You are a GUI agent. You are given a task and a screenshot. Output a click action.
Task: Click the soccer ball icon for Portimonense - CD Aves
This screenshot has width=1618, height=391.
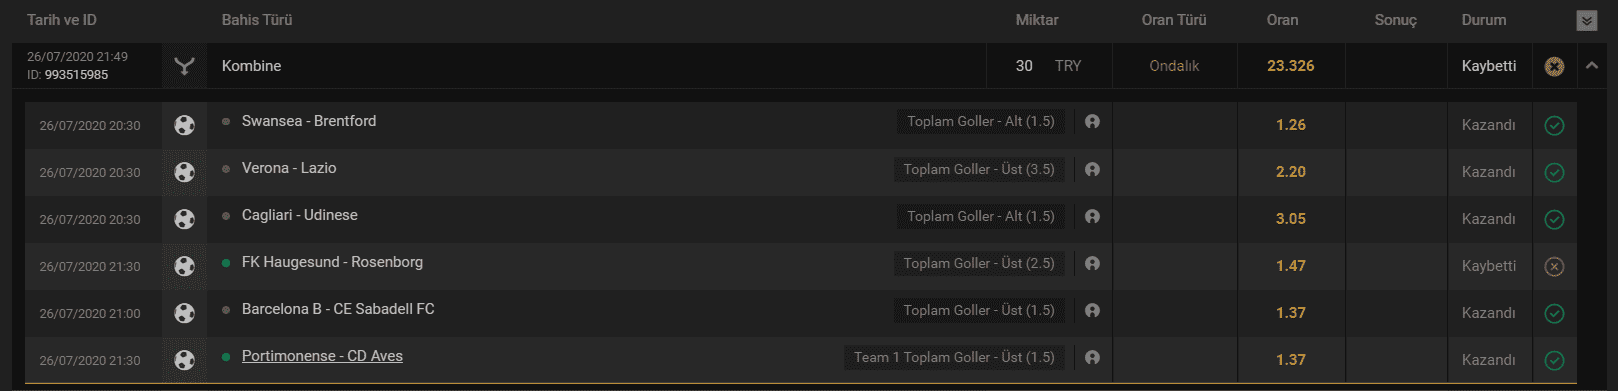pos(184,360)
